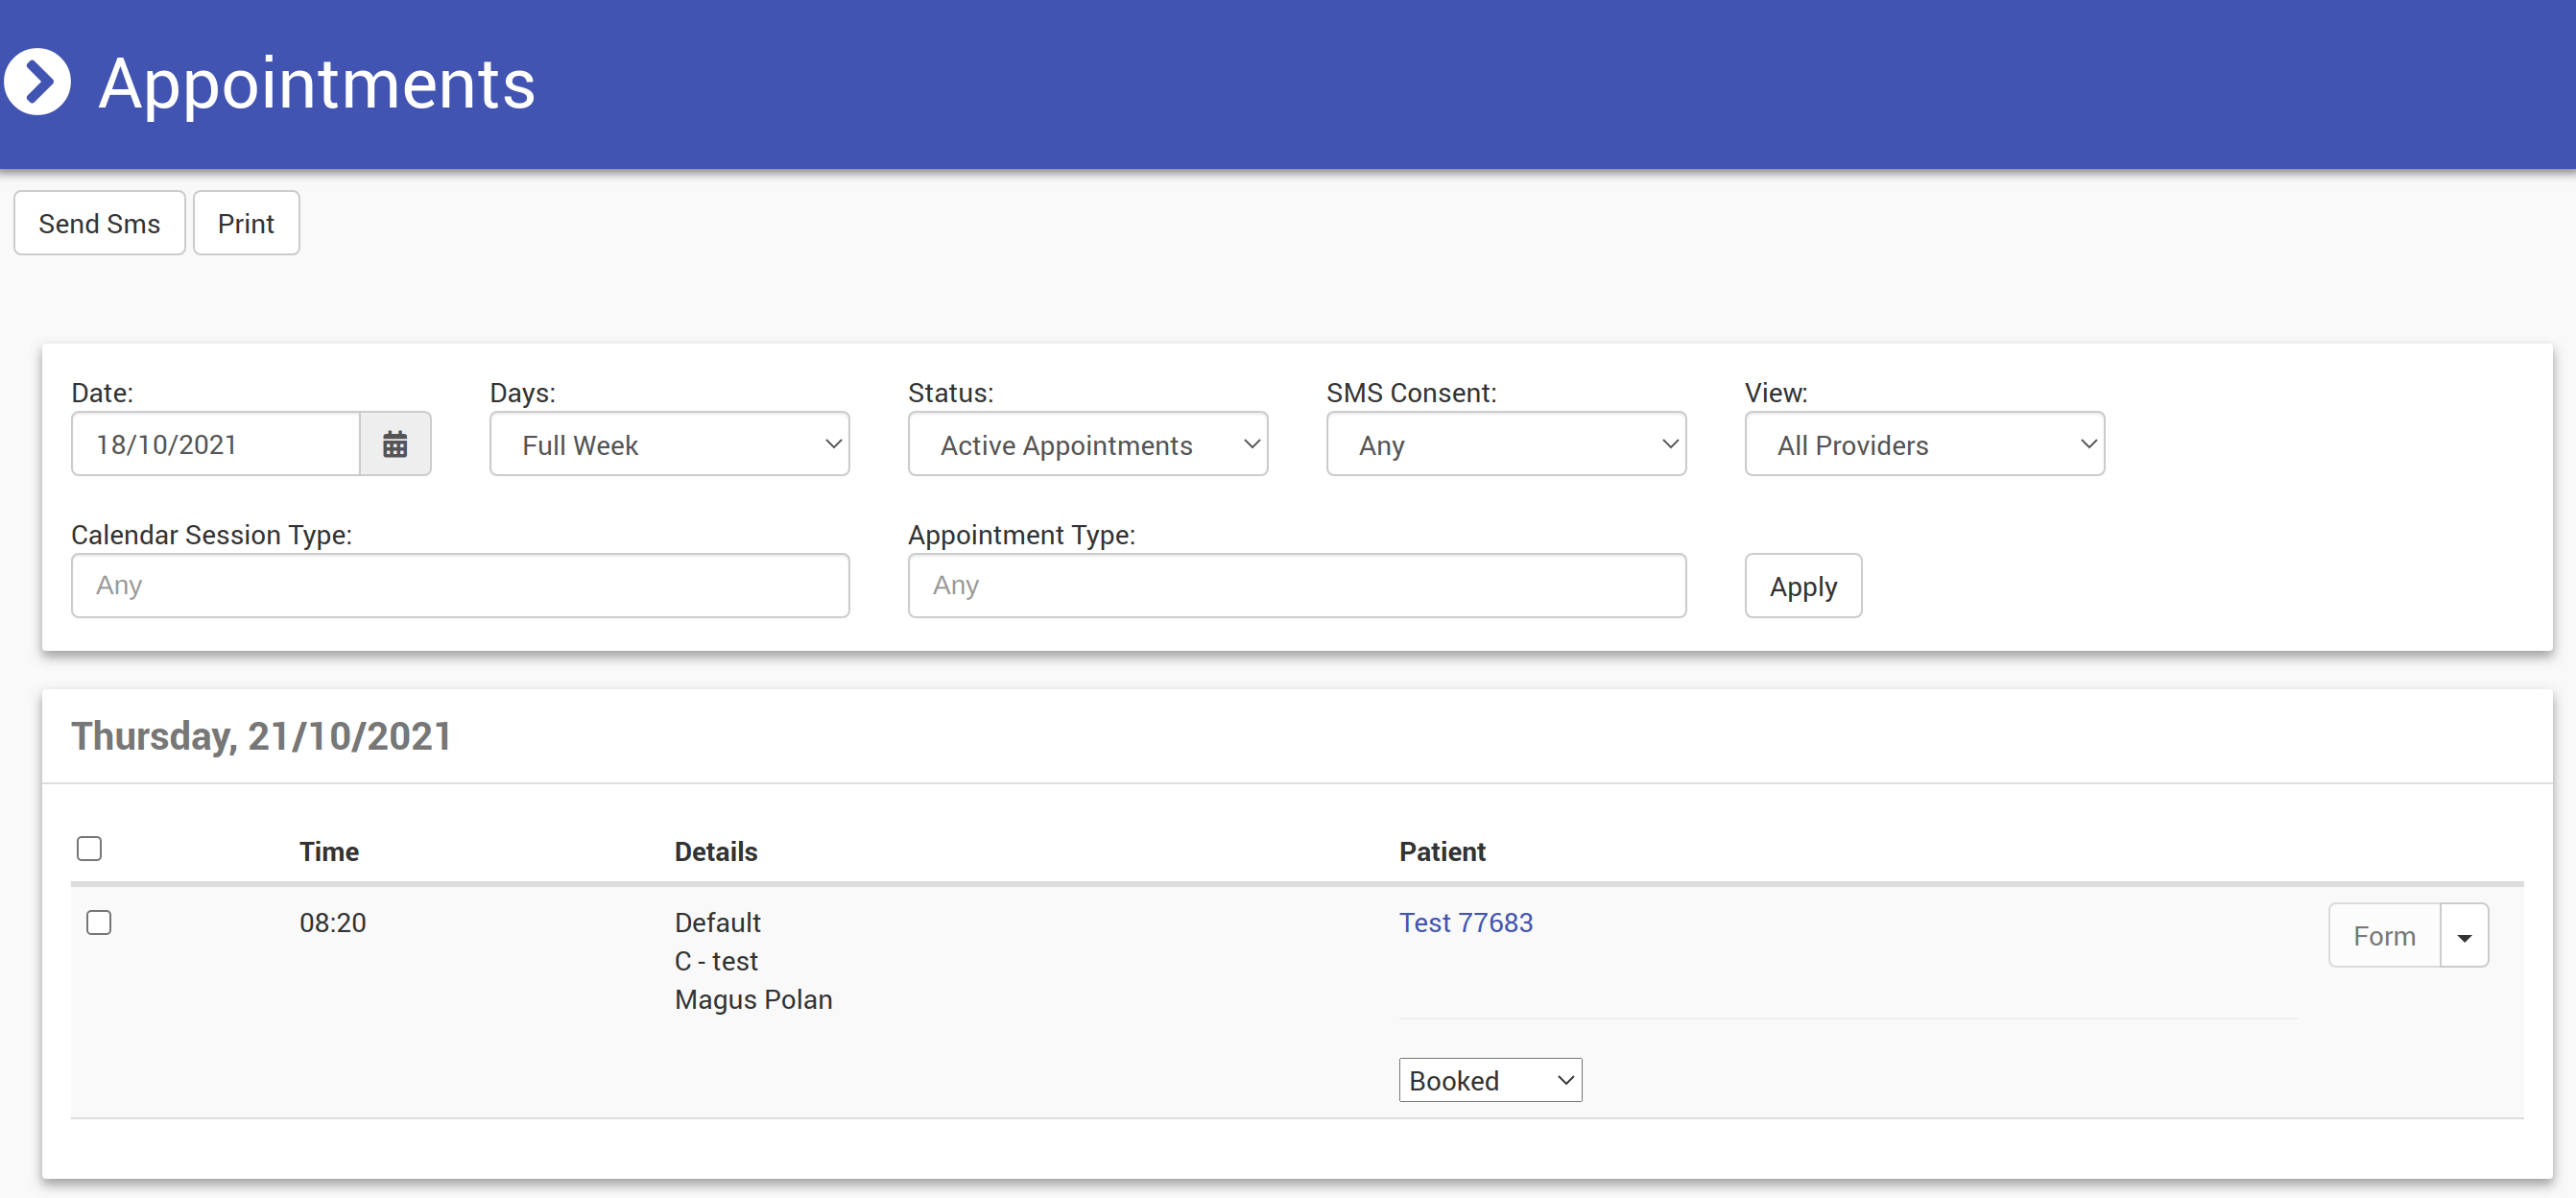Click the Print button
This screenshot has height=1198, width=2576.
[246, 223]
